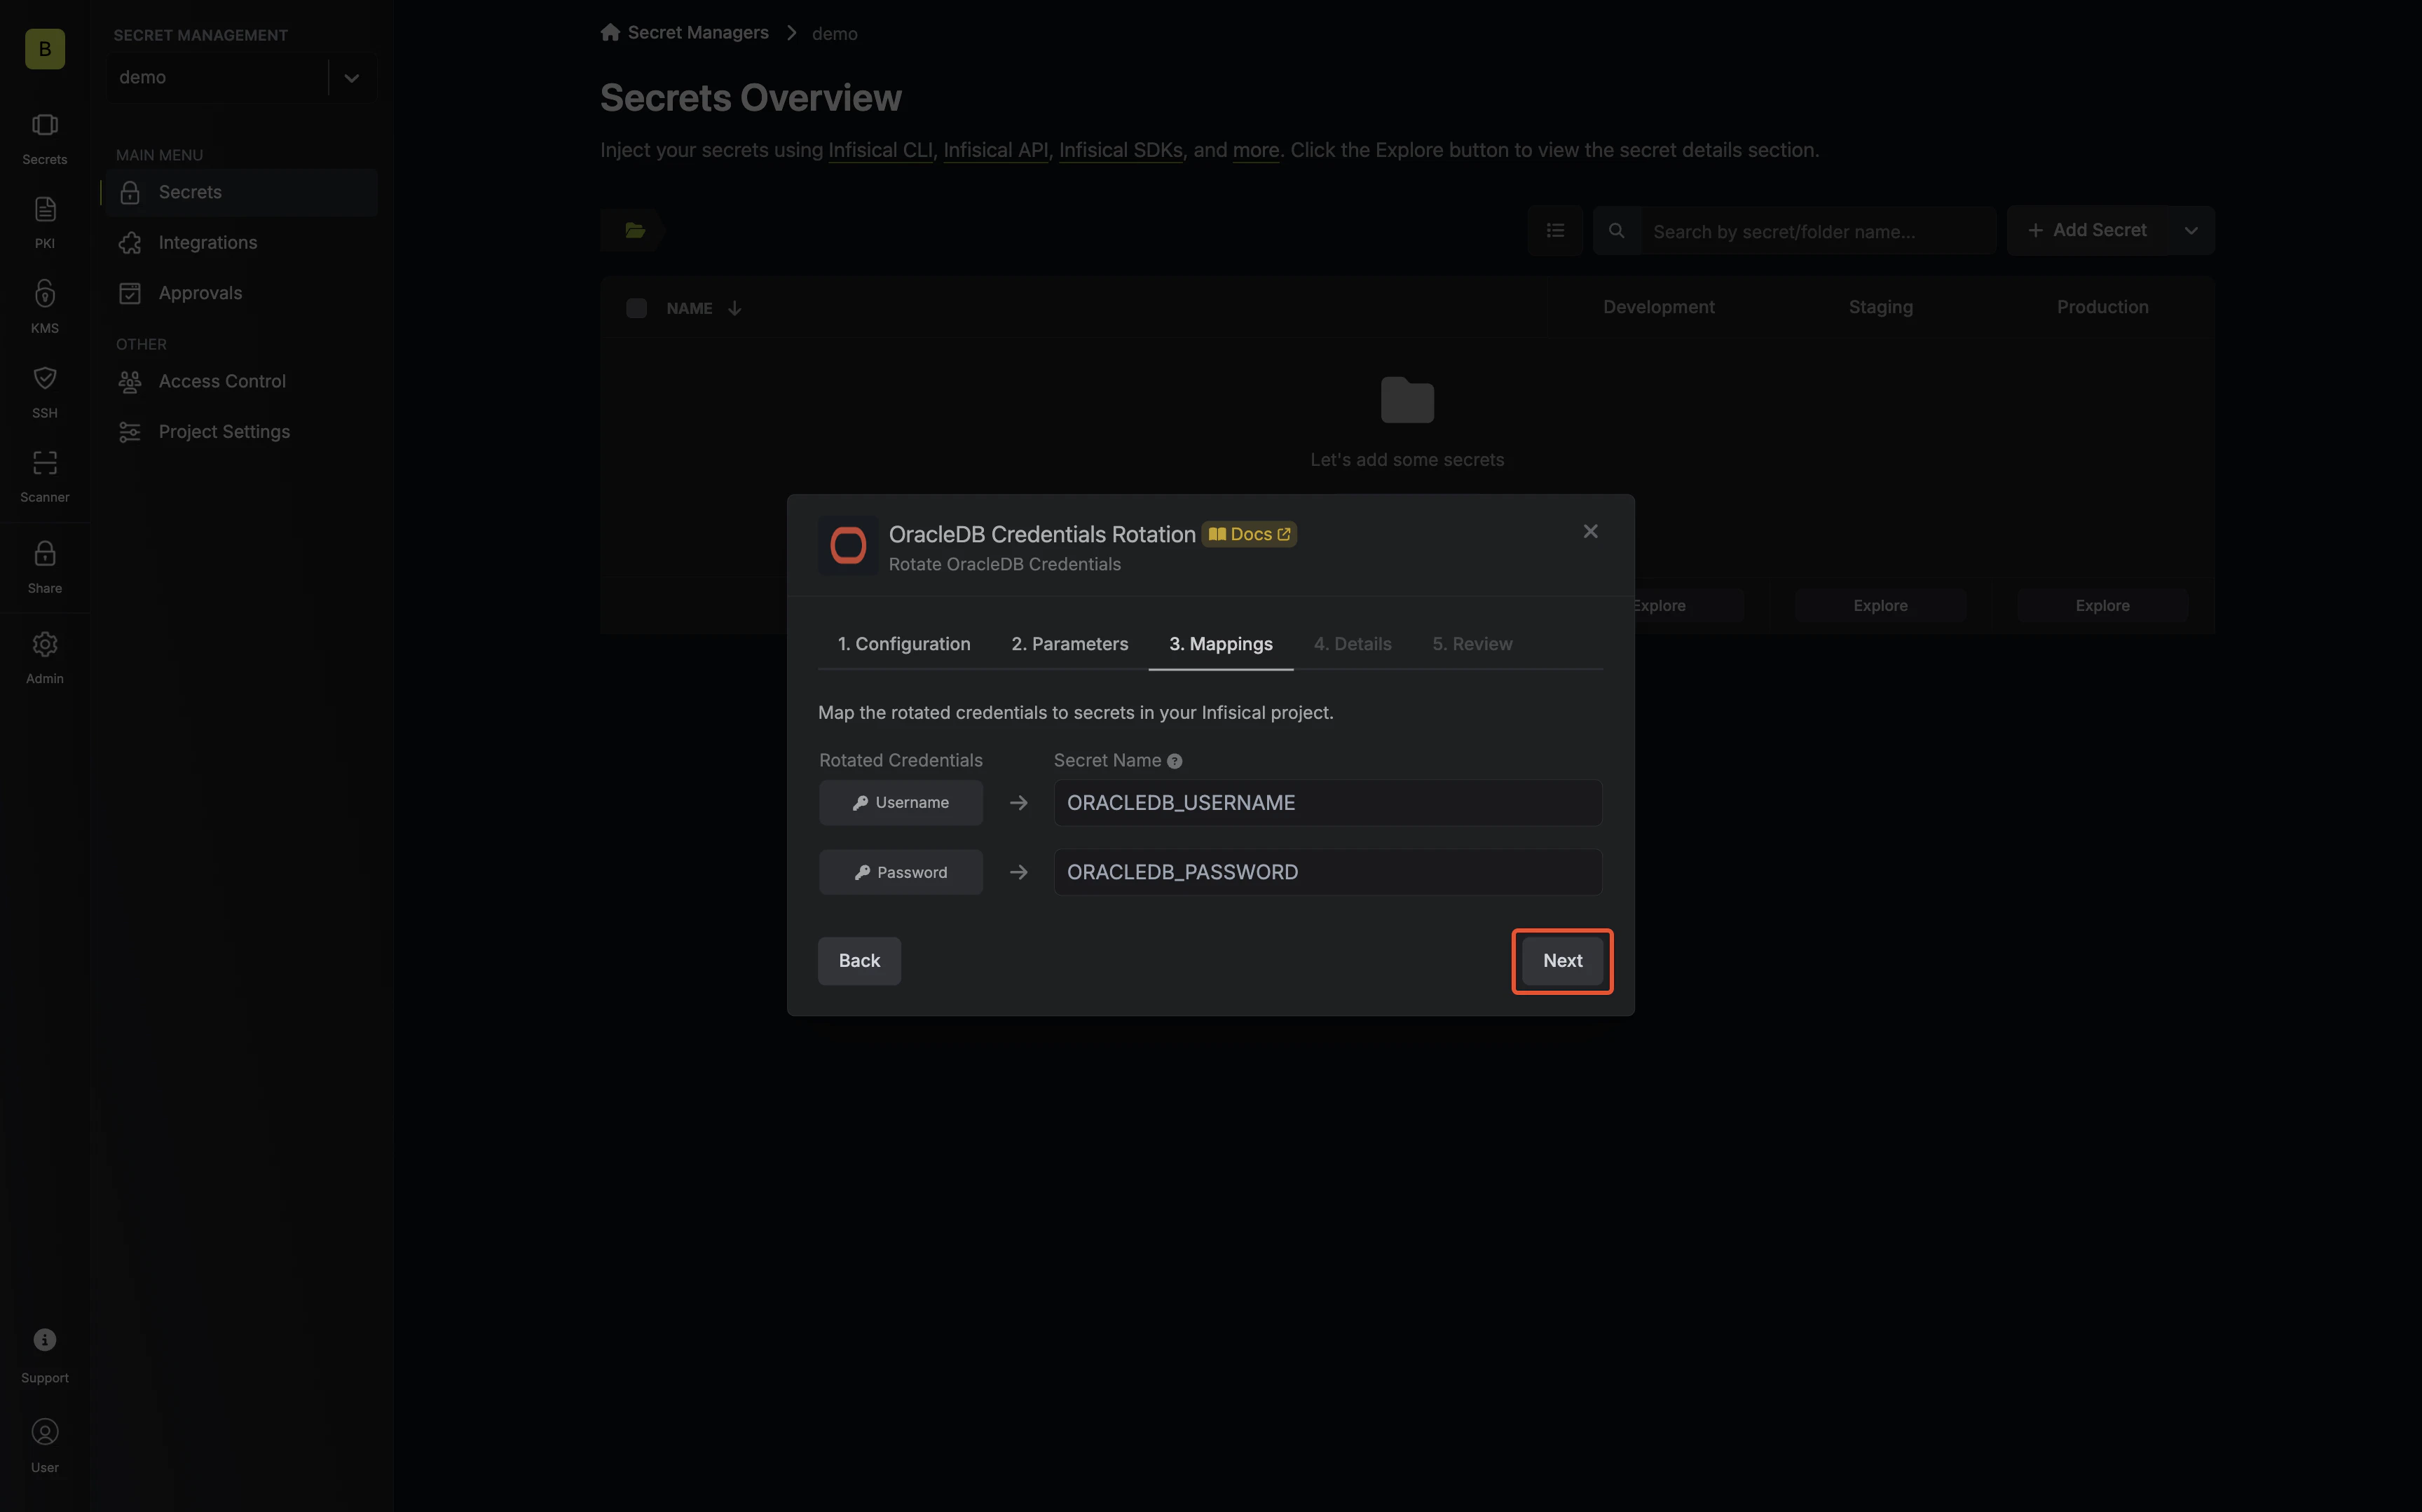Open the 'more' link in the description
This screenshot has width=2422, height=1512.
[1256, 150]
